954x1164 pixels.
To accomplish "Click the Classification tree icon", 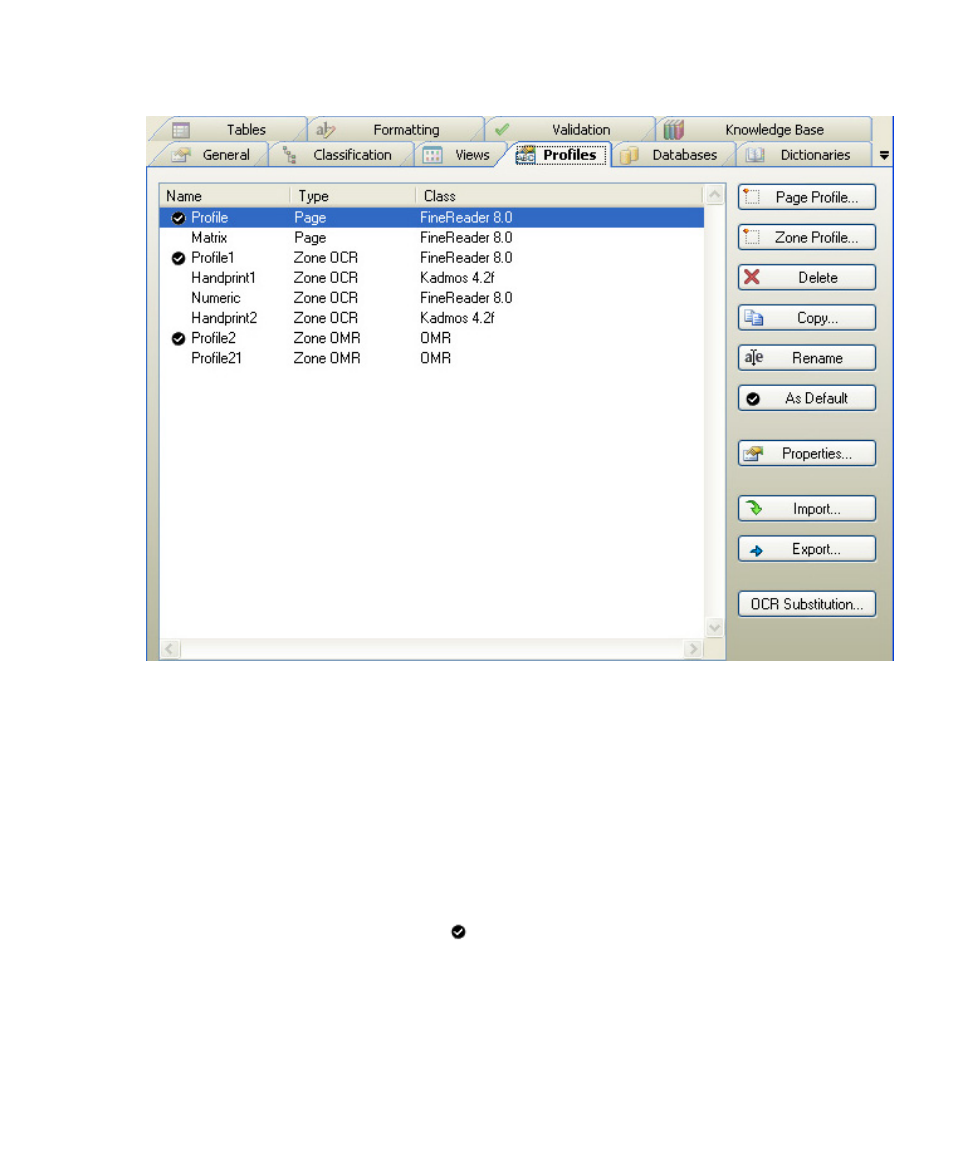I will (290, 155).
